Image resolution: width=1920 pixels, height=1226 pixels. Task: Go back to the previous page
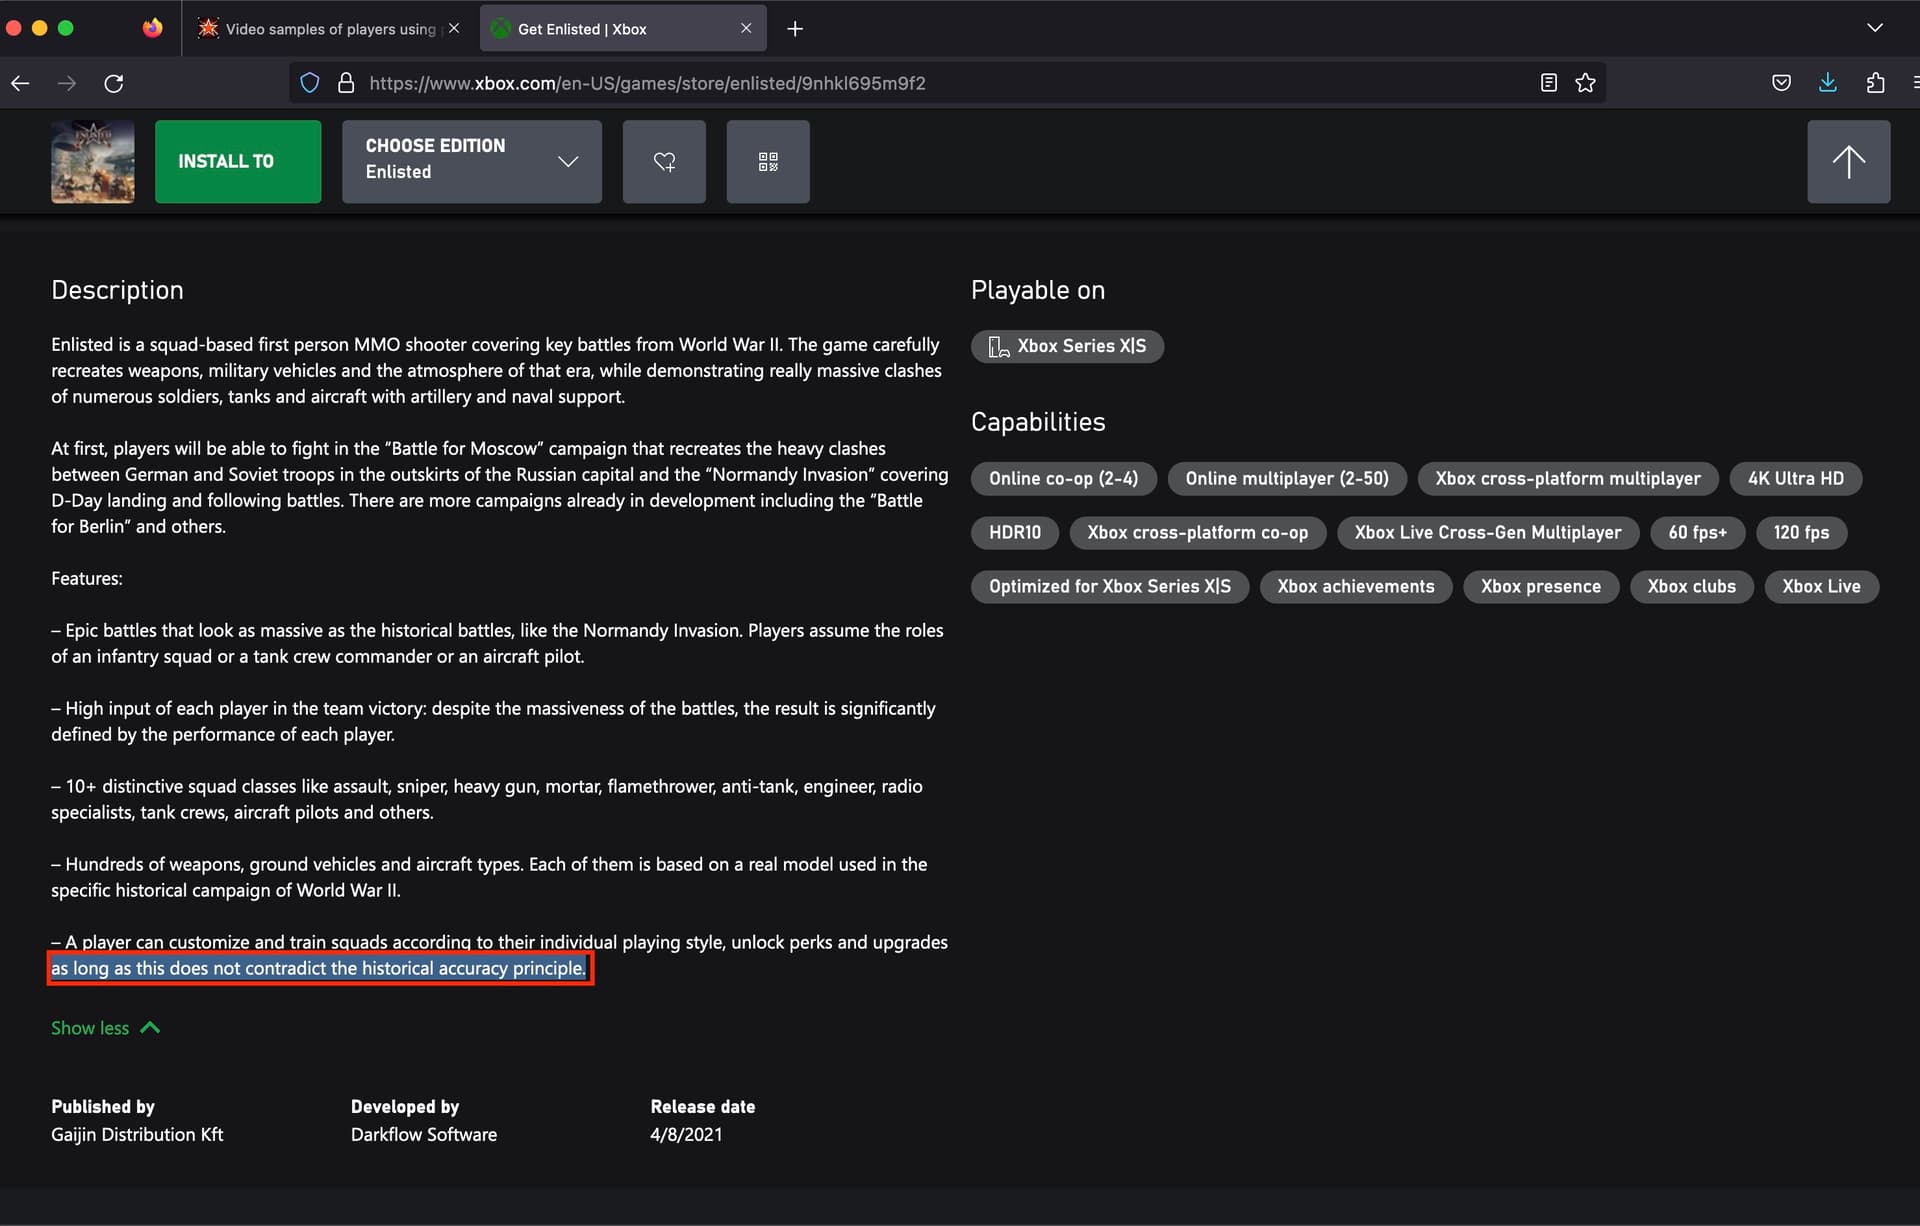(x=20, y=83)
